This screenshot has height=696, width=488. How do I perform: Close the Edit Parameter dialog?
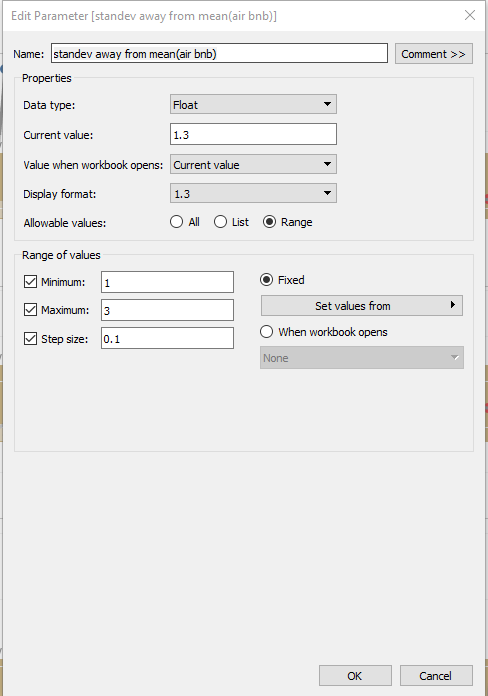tap(470, 16)
